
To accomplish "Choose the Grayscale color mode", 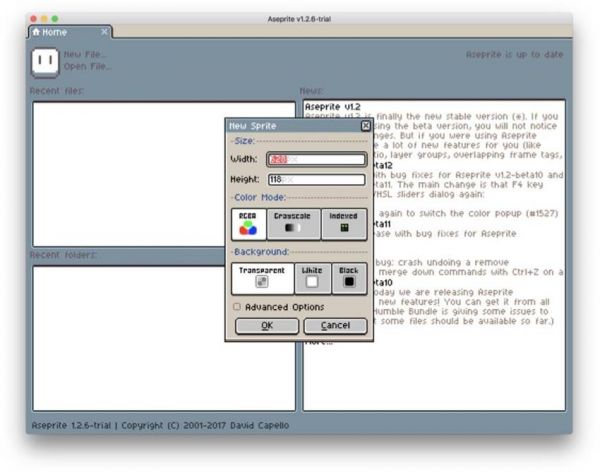I will (293, 223).
